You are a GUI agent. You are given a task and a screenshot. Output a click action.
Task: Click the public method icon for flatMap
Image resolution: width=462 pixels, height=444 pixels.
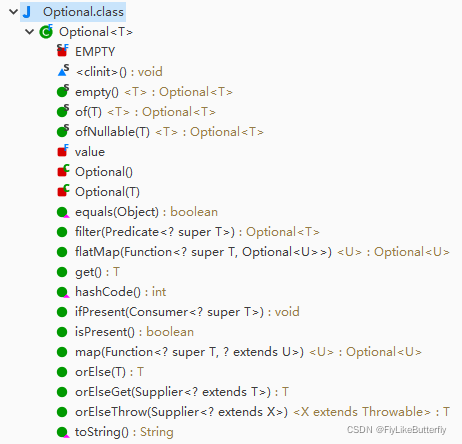(x=62, y=252)
